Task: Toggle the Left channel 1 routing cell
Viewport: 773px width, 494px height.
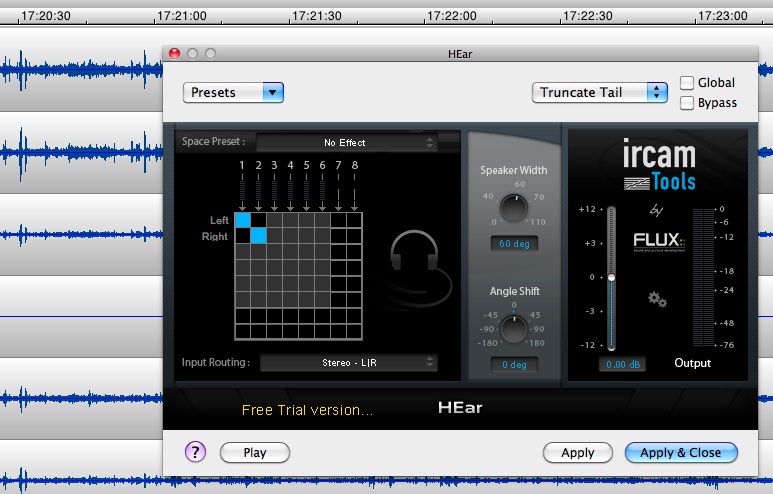Action: (x=242, y=220)
